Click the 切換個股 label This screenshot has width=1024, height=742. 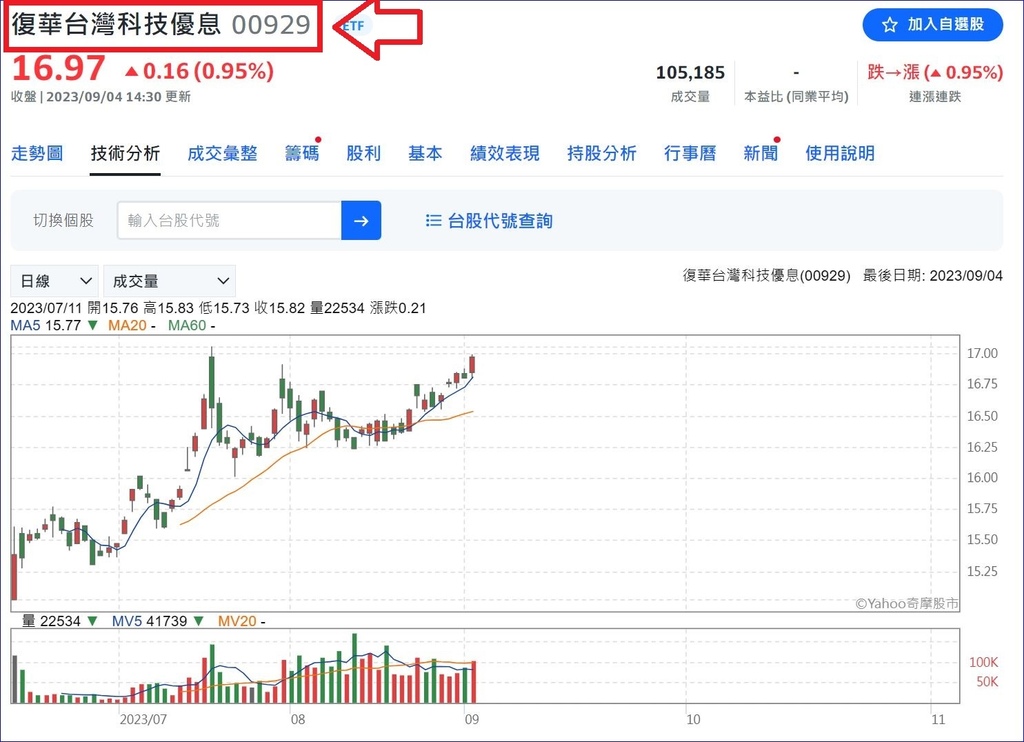click(x=63, y=221)
